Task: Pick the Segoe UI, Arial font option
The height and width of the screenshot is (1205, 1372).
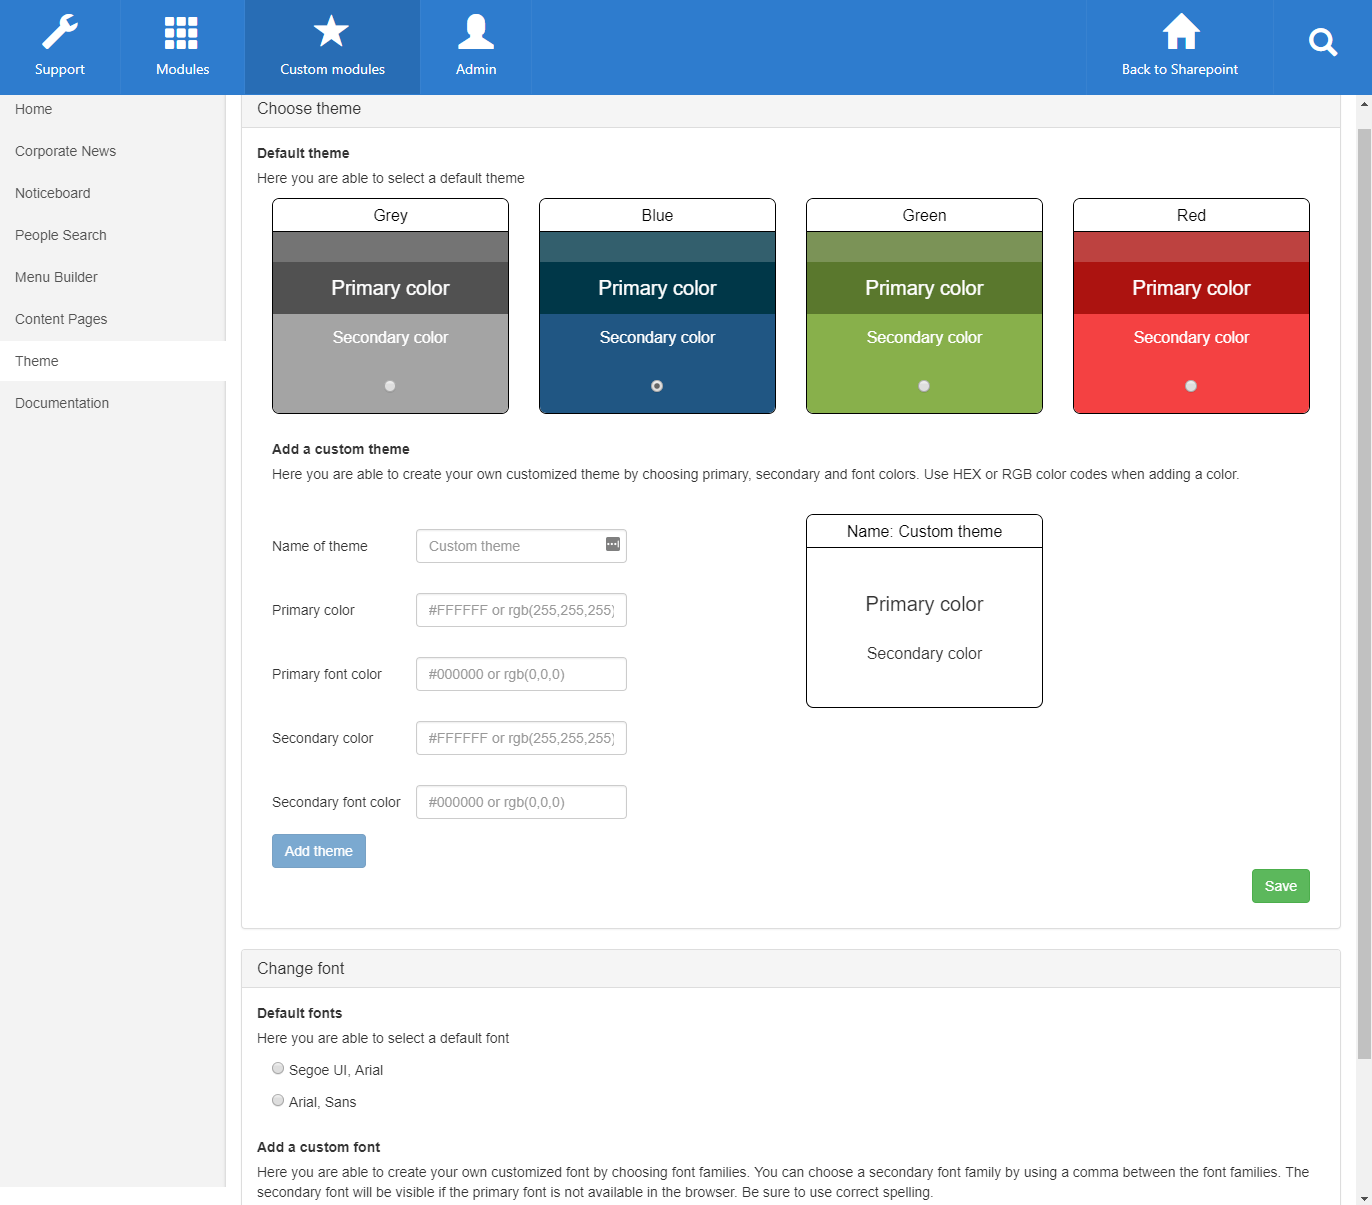Action: 278,1069
